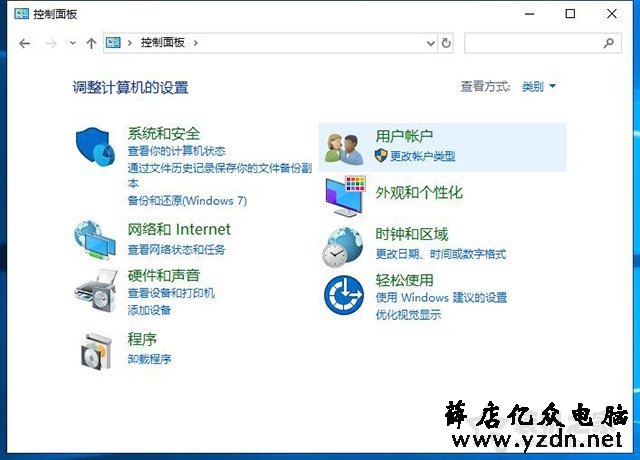Open the Clock and Region globe-clock icon
Image resolution: width=640 pixels, height=460 pixels.
(x=343, y=247)
